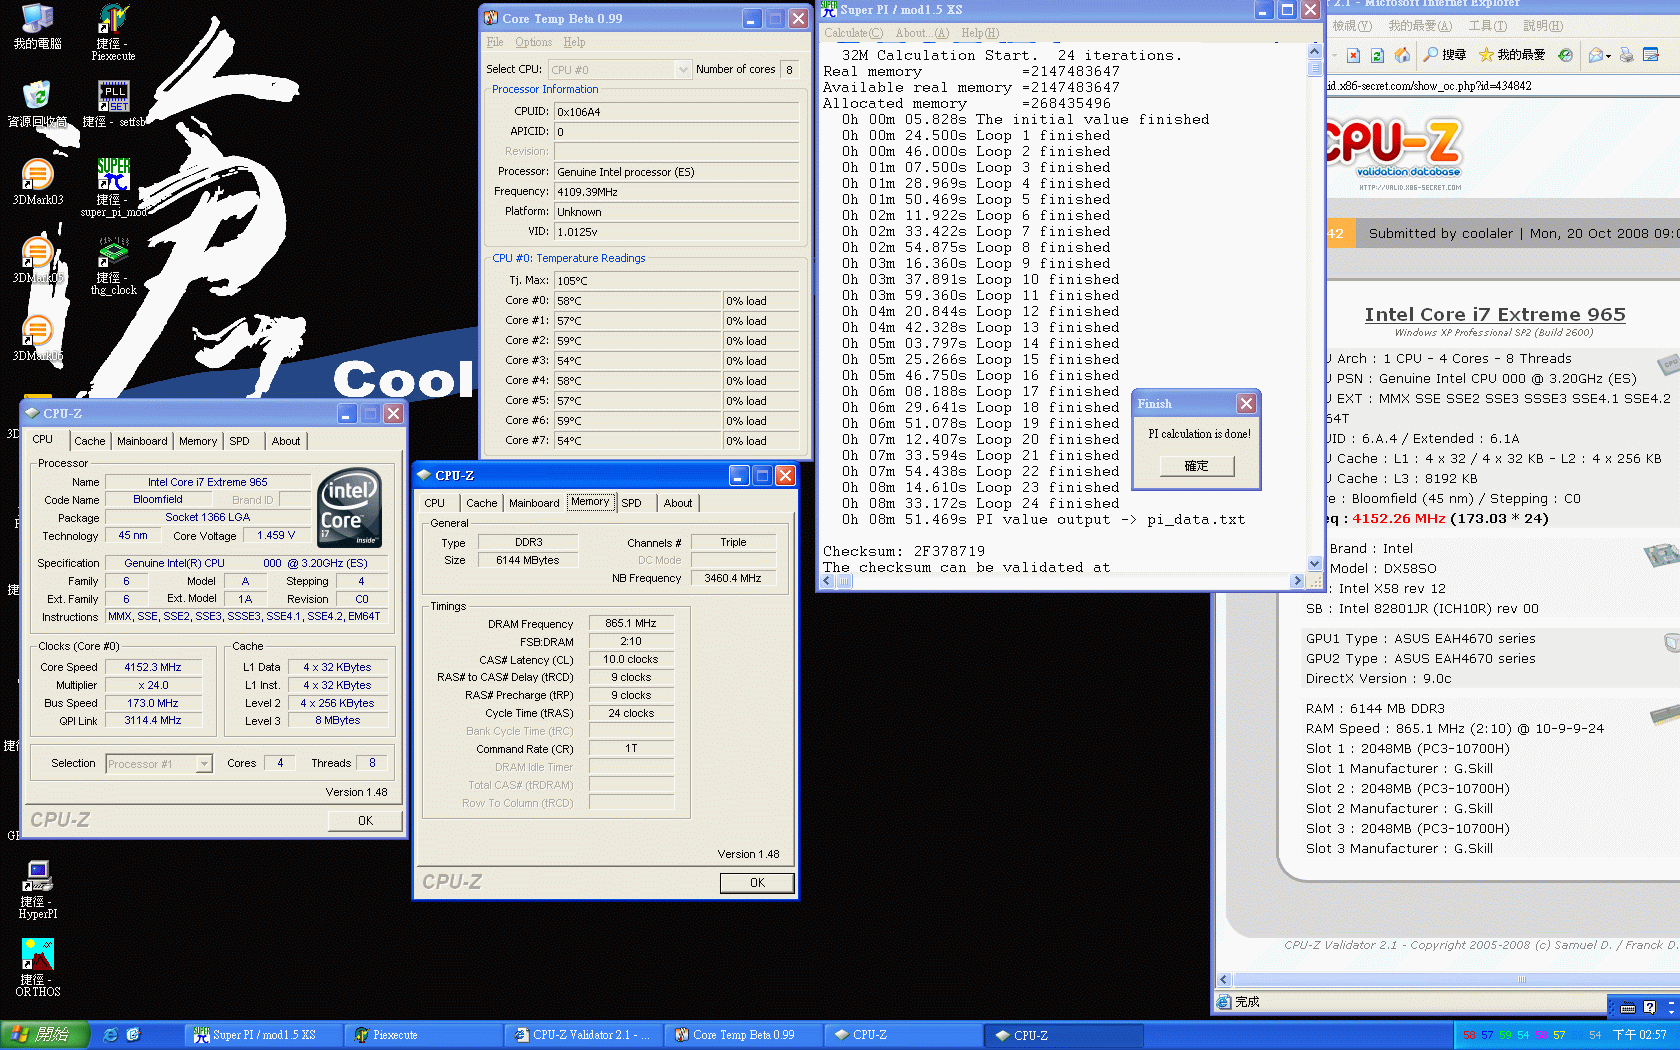Screen dimensions: 1680x1050
Task: Click the language bar keyboard icon in tray
Action: [x=1628, y=1008]
